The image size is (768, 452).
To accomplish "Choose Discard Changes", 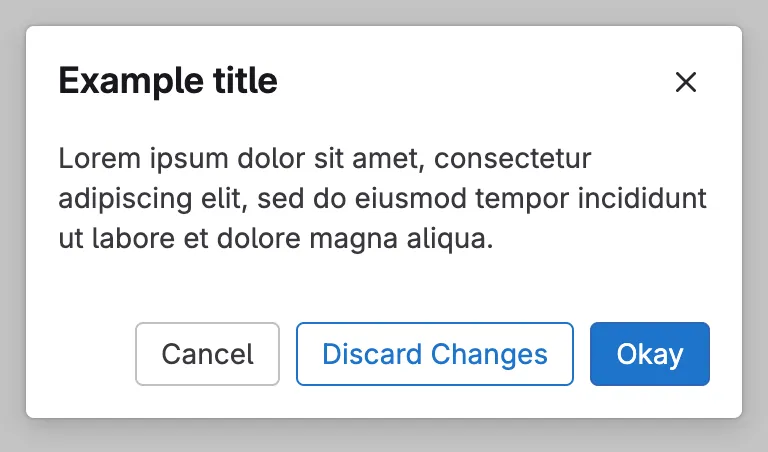I will [434, 354].
